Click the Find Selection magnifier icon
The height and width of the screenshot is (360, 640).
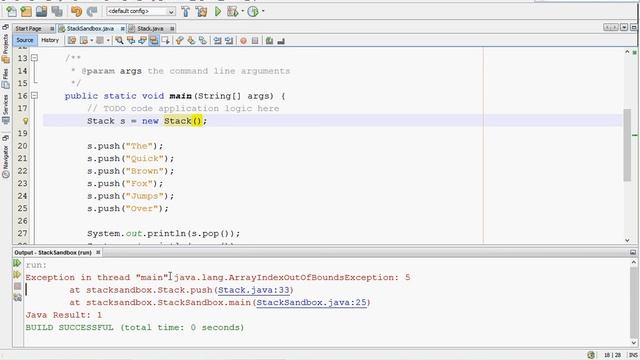[119, 40]
